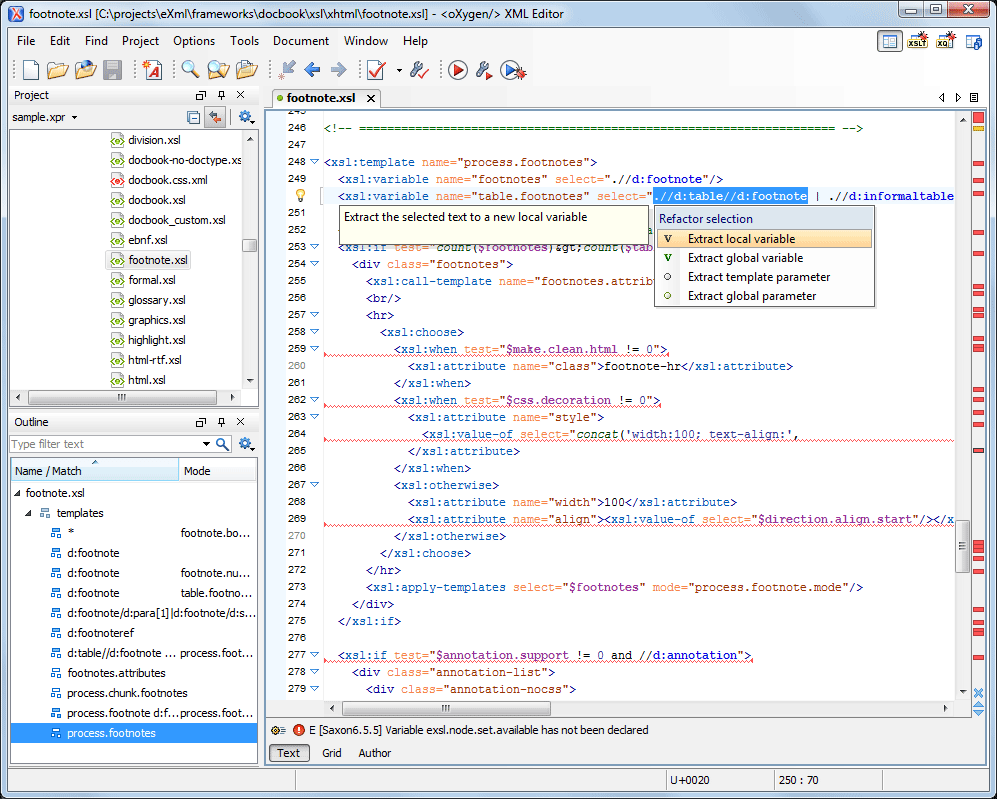
Task: Click the Validate document checkmark icon
Action: pos(376,70)
